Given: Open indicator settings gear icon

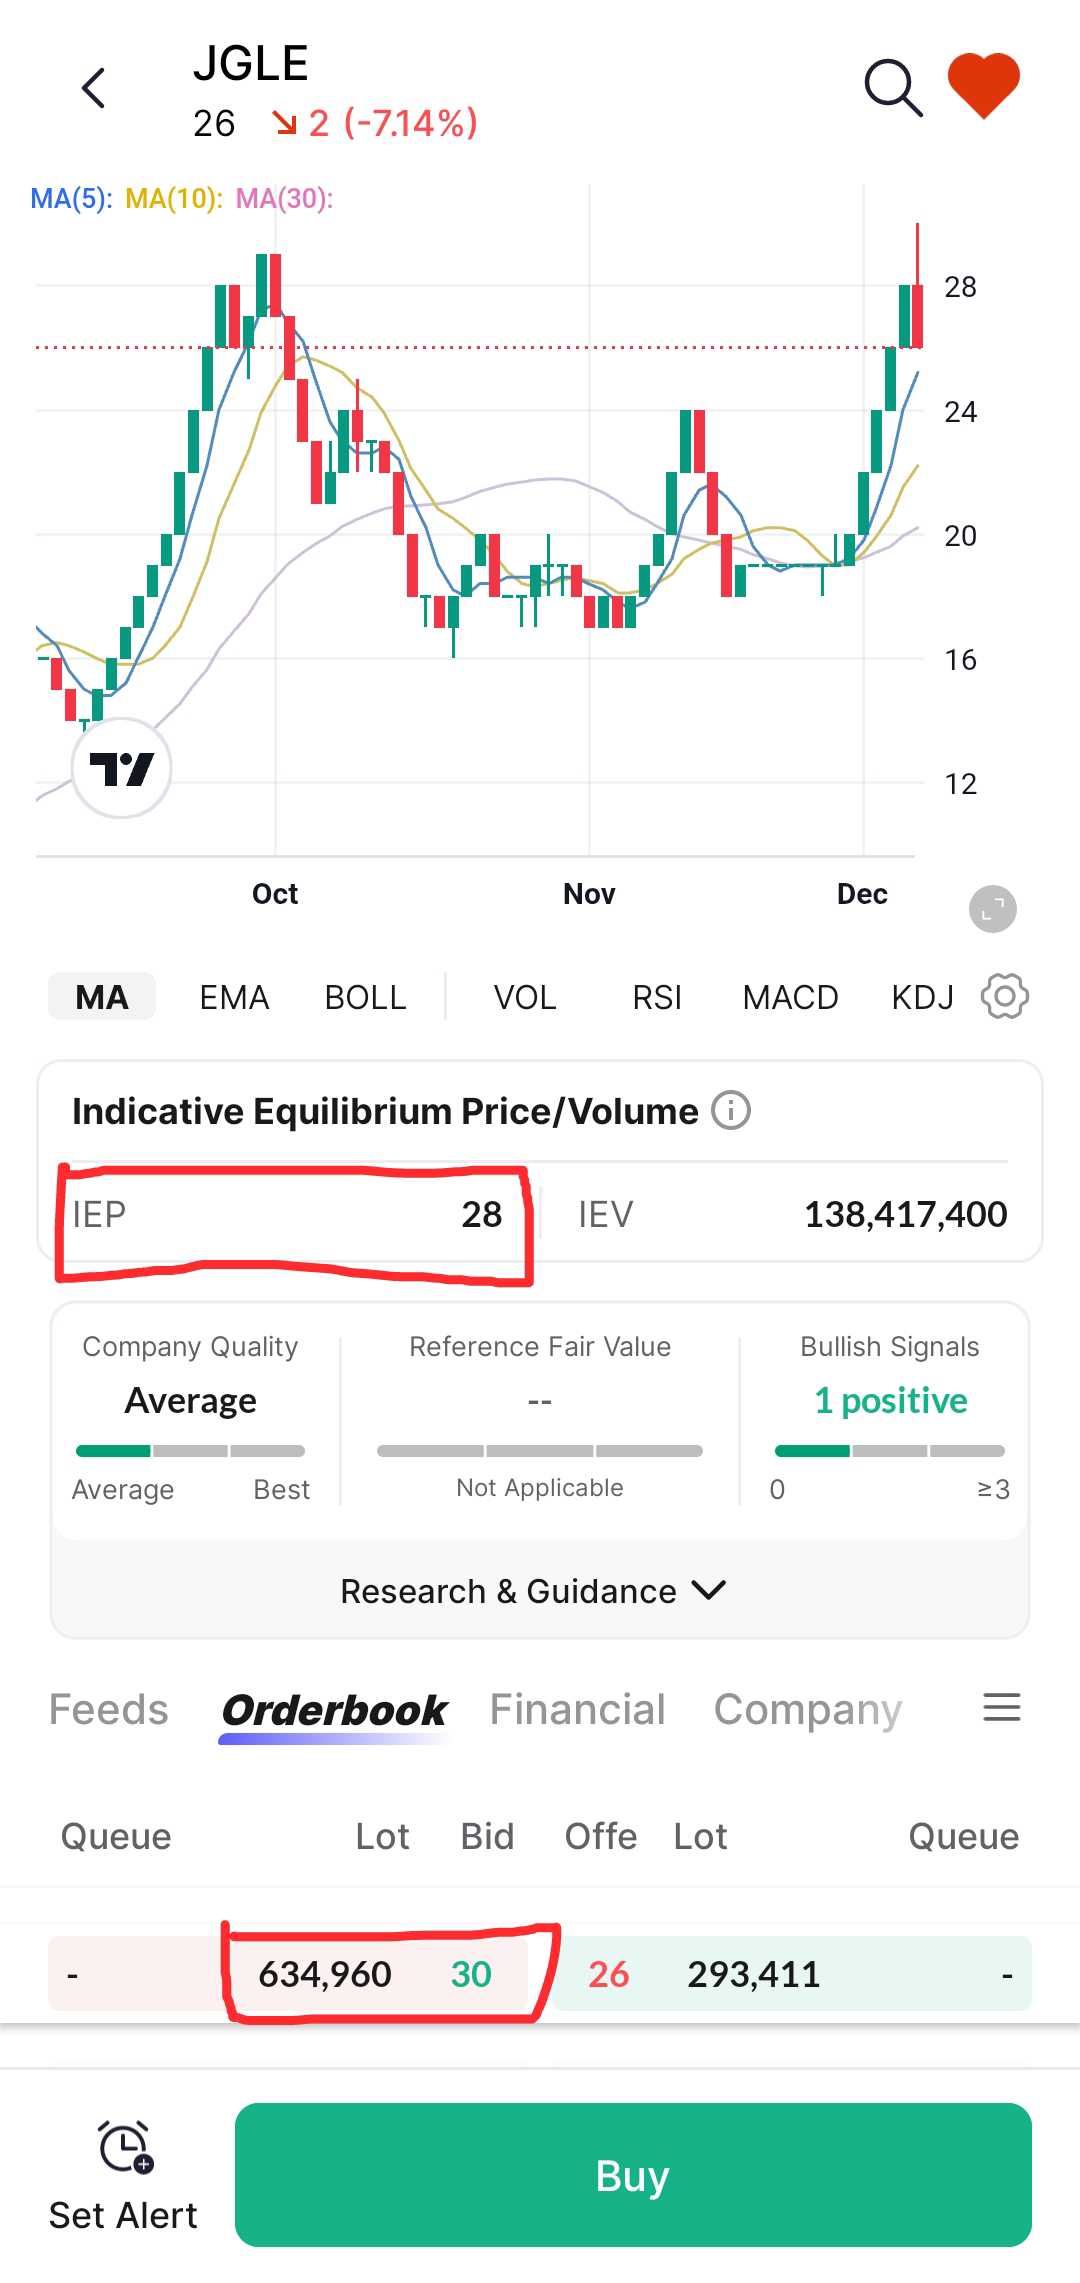Looking at the screenshot, I should [x=1004, y=996].
